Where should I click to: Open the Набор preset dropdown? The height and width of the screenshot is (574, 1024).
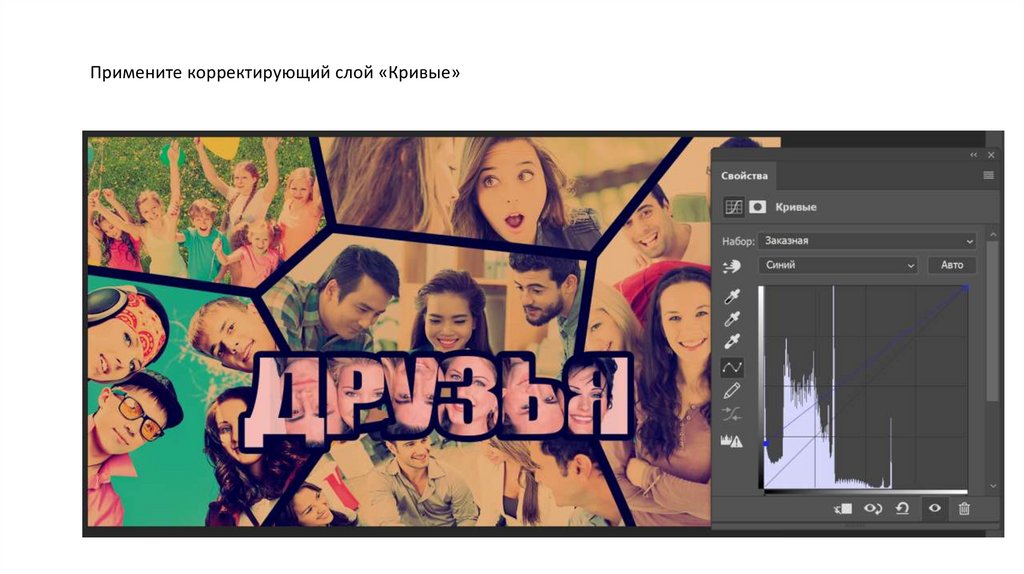(x=867, y=241)
